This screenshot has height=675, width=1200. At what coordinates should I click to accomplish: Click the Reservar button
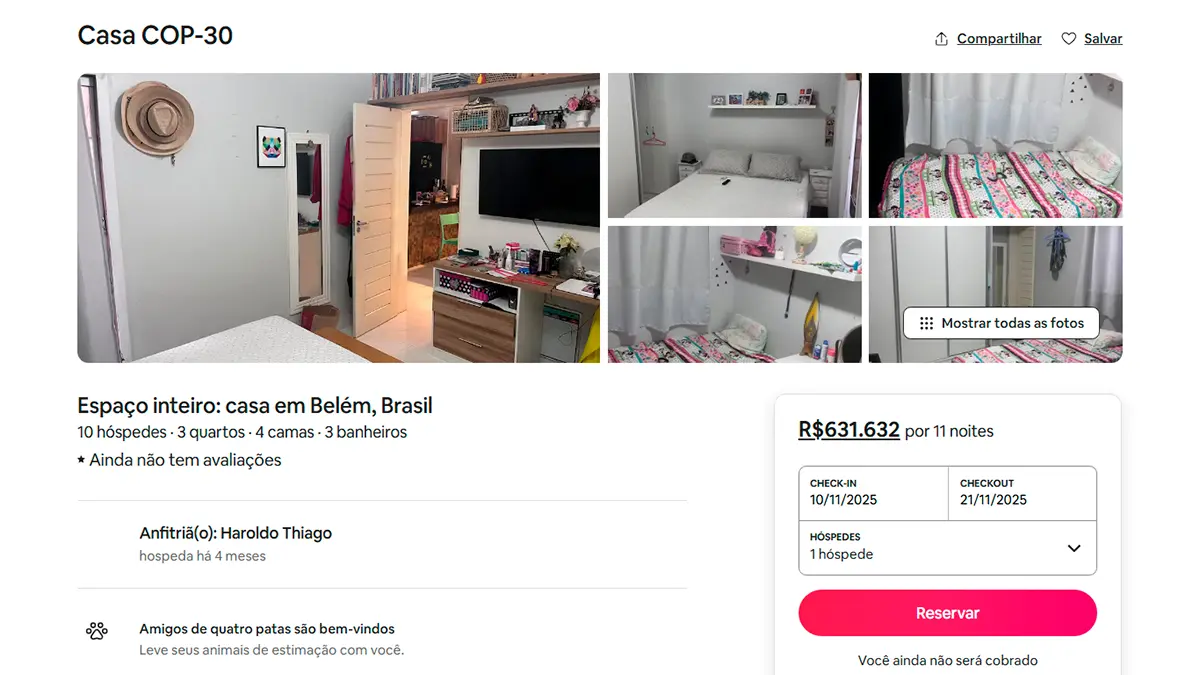coord(947,613)
